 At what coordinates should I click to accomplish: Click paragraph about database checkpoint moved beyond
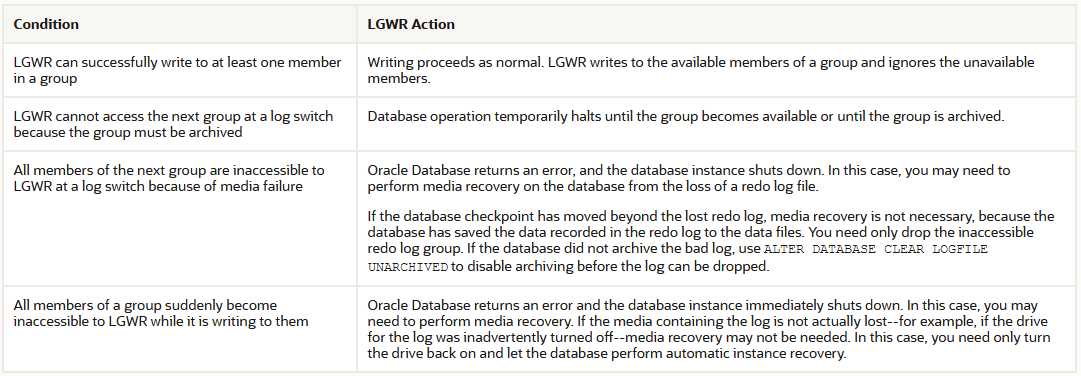click(711, 241)
